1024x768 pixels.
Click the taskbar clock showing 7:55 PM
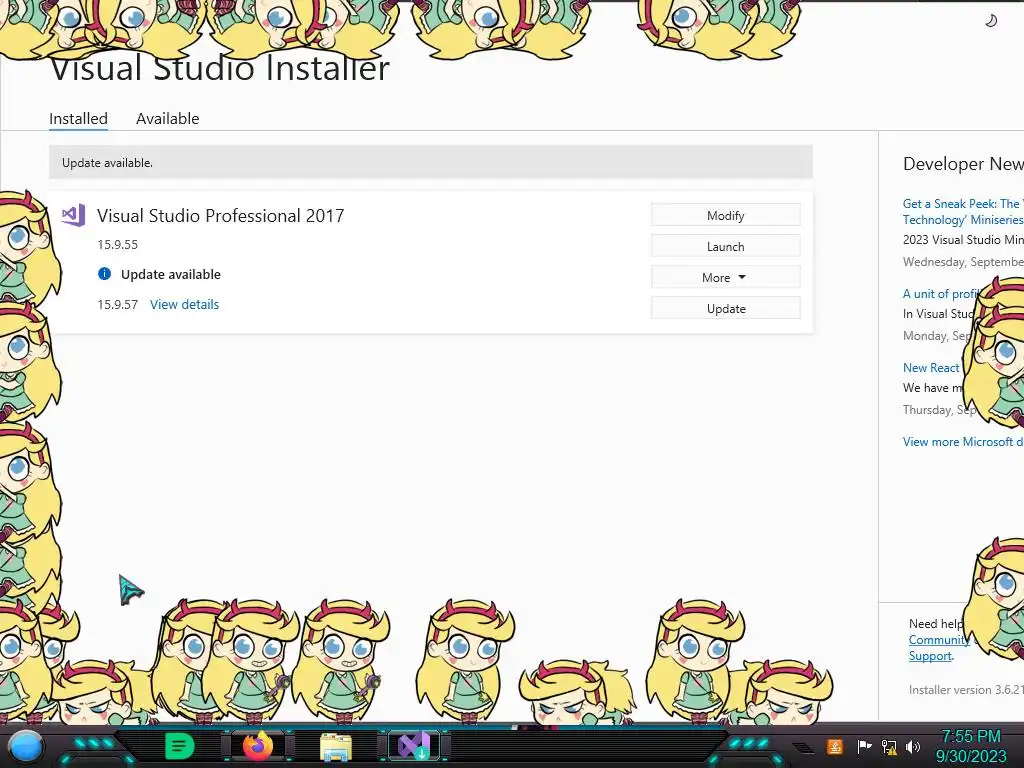coord(970,746)
